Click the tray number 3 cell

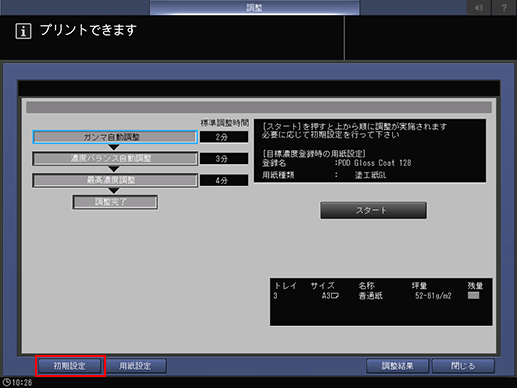(275, 296)
